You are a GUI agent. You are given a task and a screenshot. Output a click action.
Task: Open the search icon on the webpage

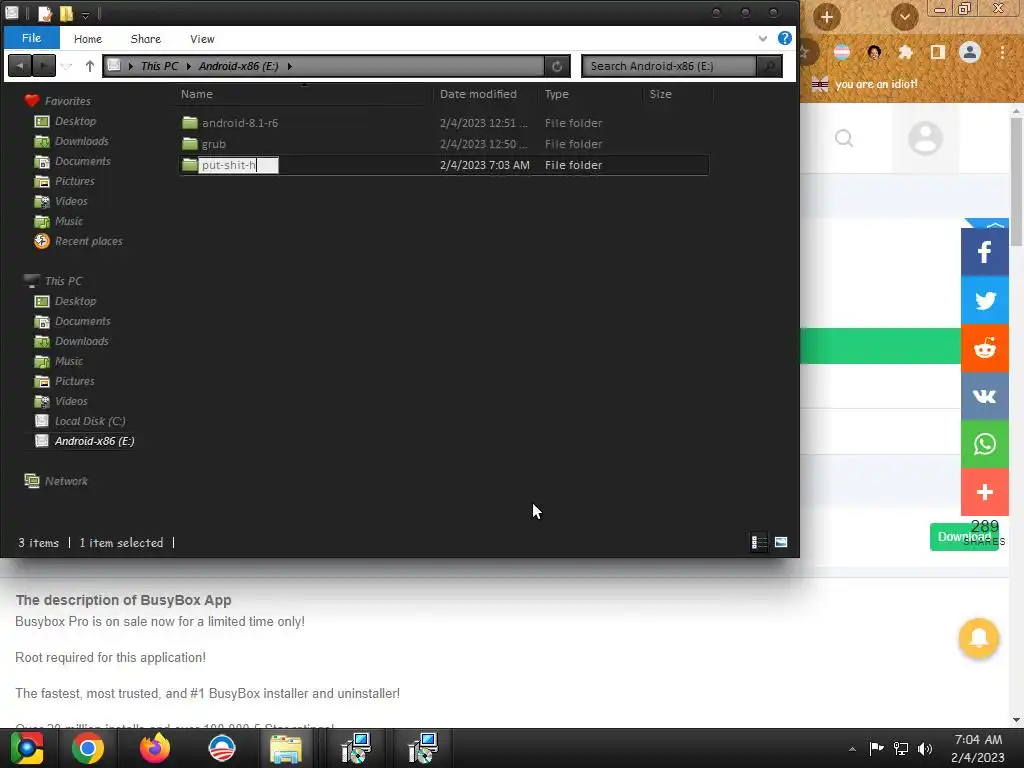(844, 138)
